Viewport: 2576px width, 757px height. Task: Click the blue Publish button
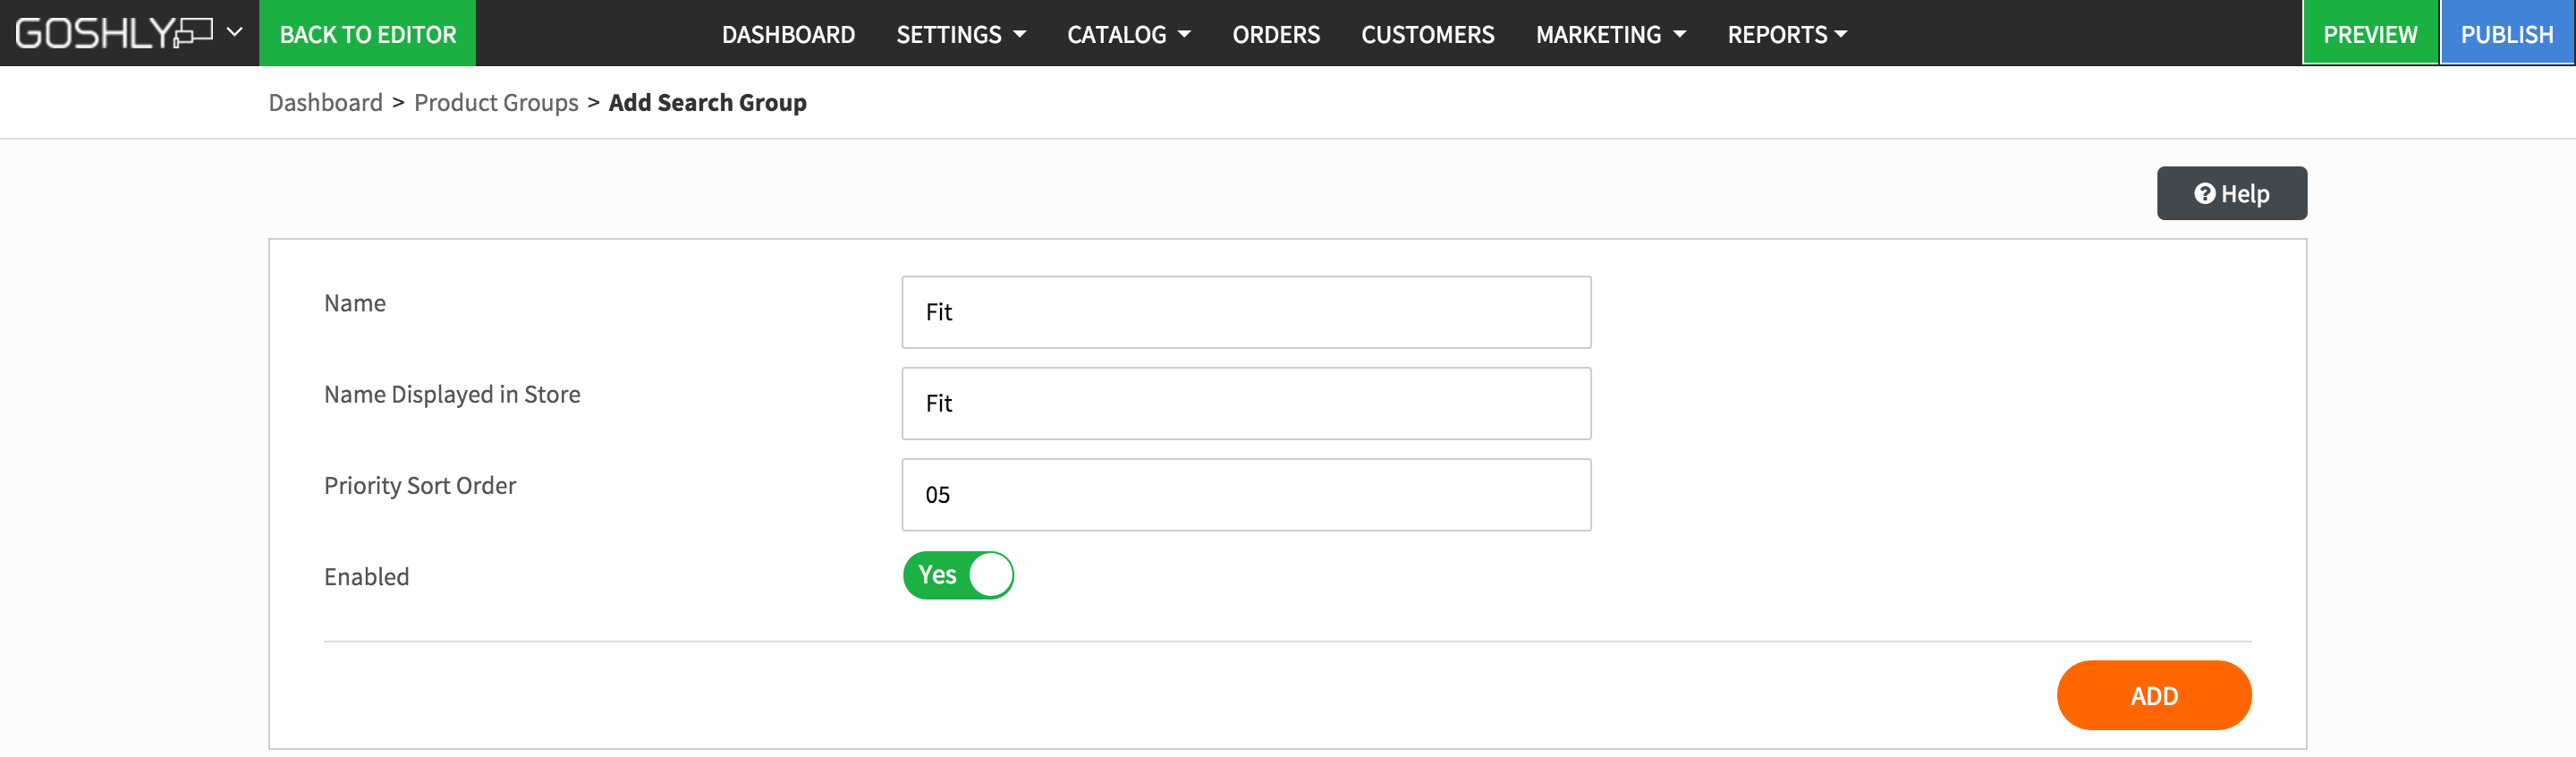pos(2507,33)
